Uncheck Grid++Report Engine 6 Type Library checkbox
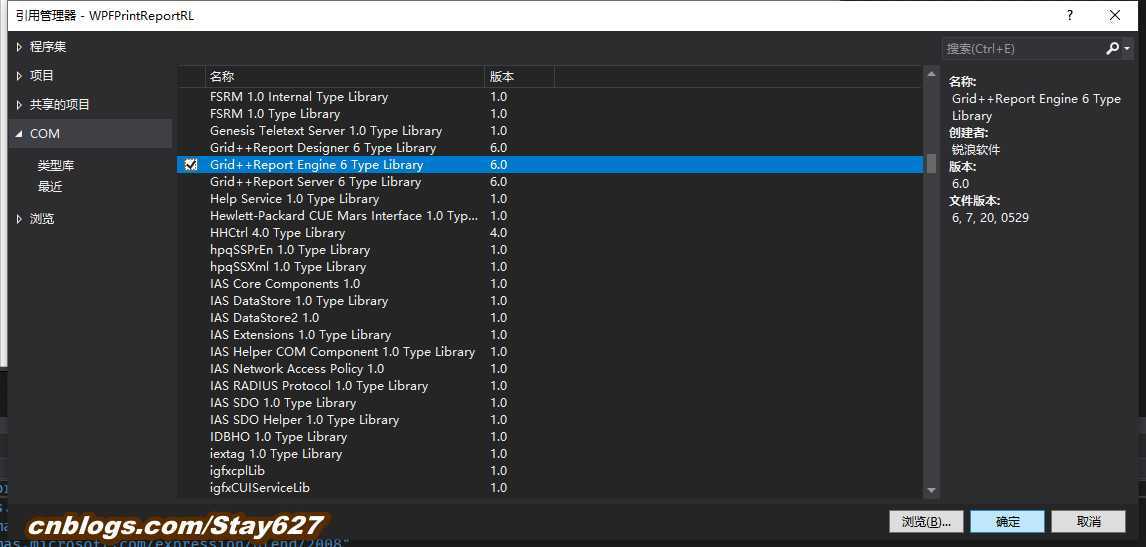 pyautogui.click(x=191, y=165)
